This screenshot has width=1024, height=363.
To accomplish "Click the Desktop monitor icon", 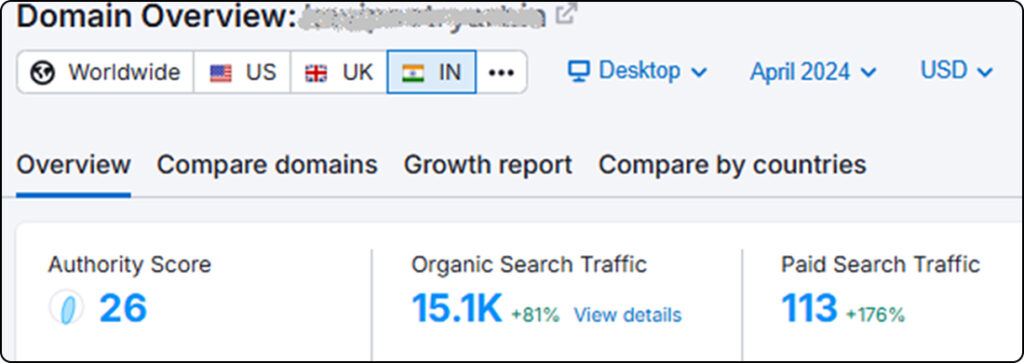I will [579, 71].
